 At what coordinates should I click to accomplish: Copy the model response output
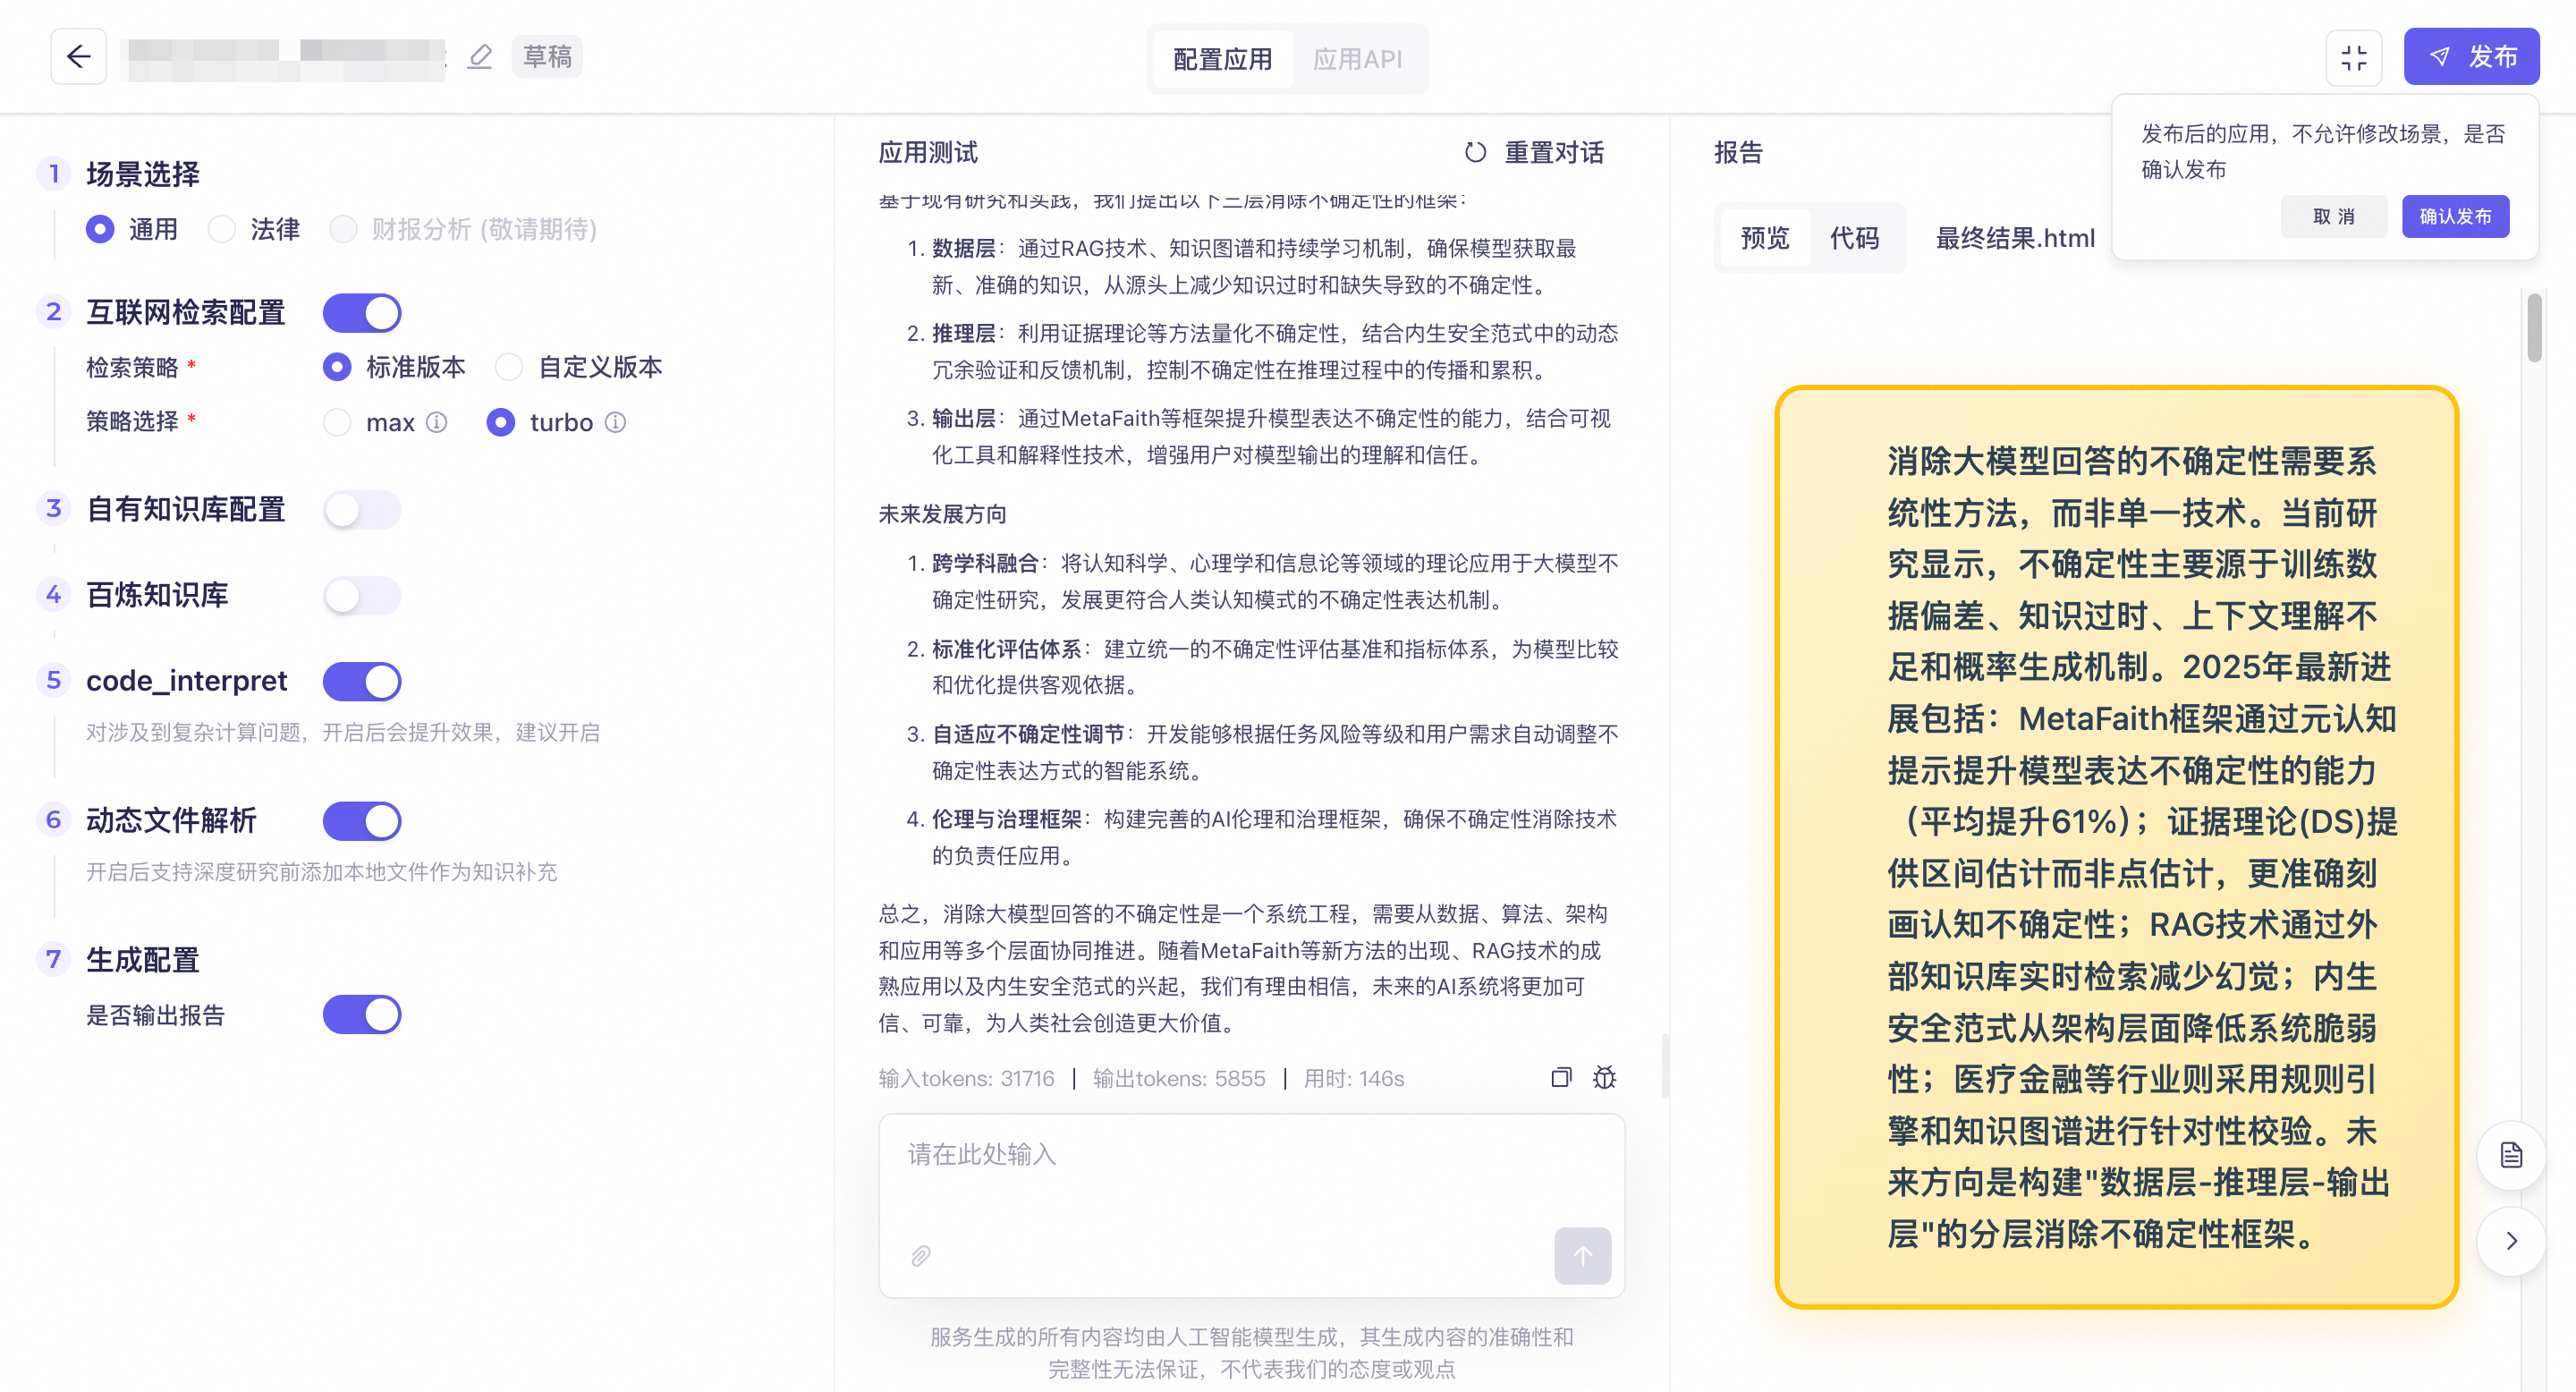coord(1560,1078)
